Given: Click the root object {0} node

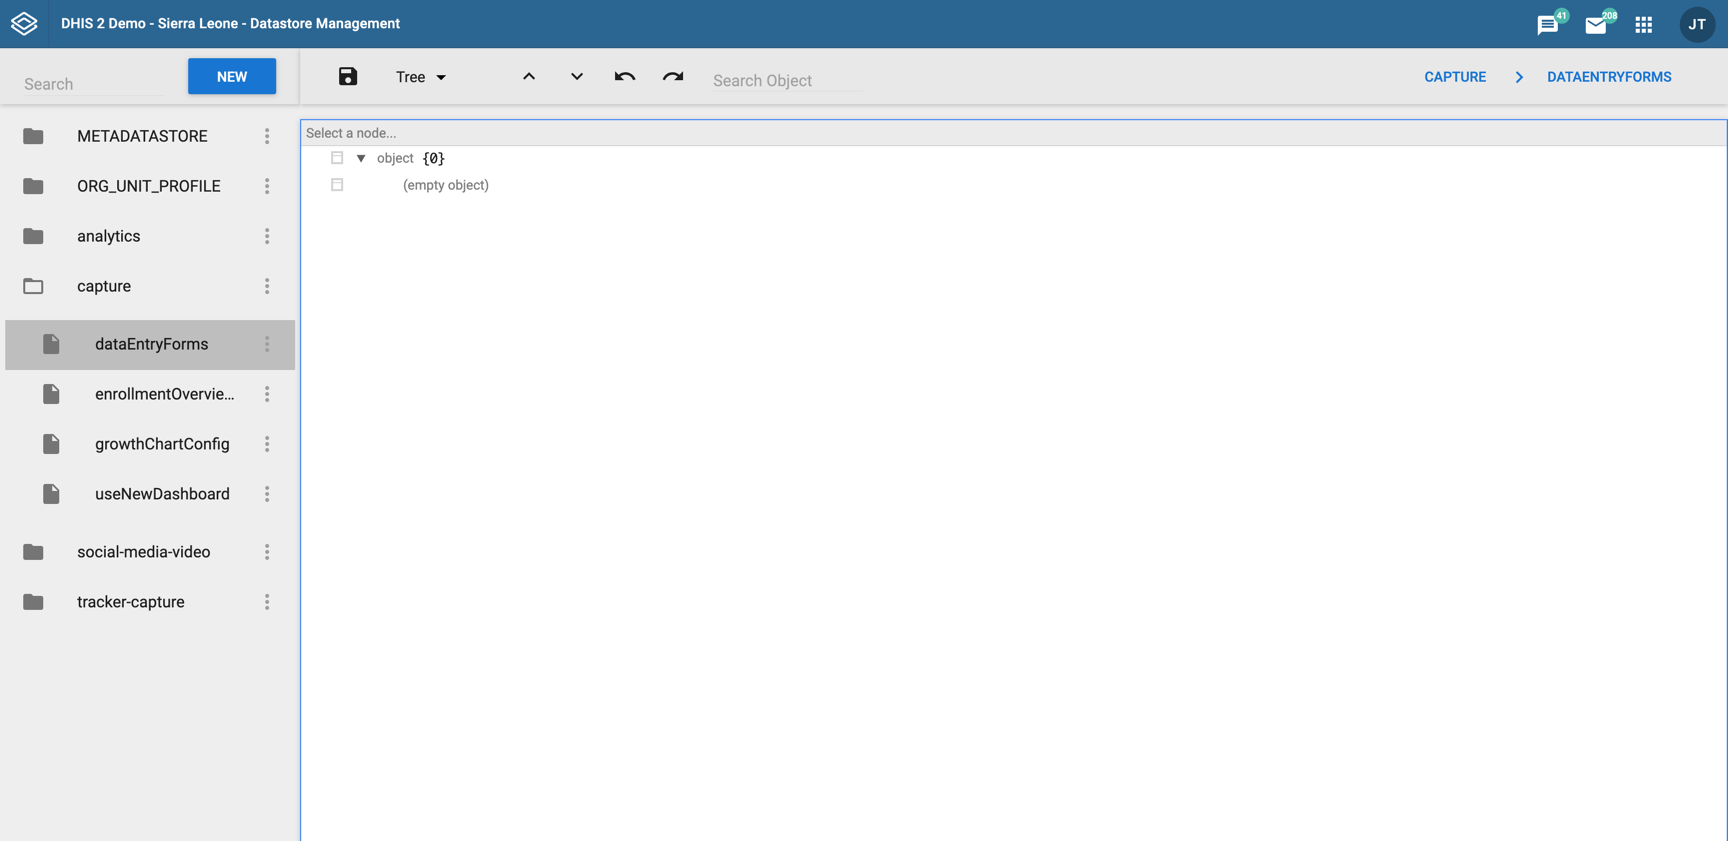Looking at the screenshot, I should pyautogui.click(x=411, y=158).
